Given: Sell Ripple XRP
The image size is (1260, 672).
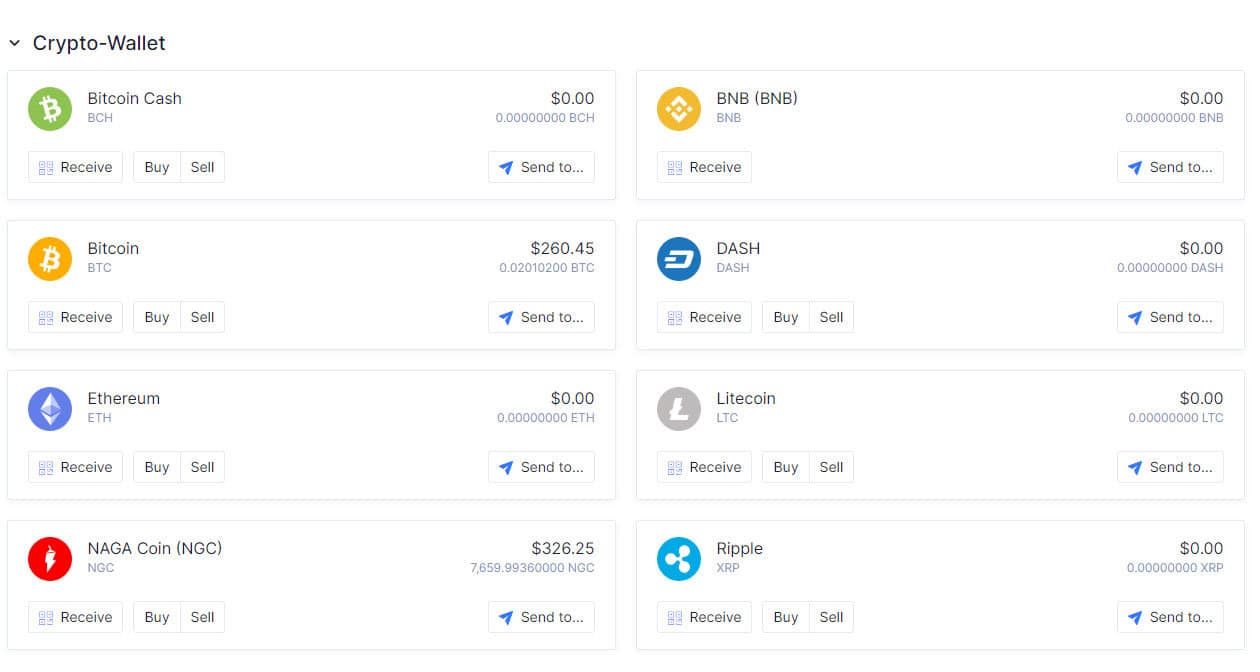Looking at the screenshot, I should (832, 617).
